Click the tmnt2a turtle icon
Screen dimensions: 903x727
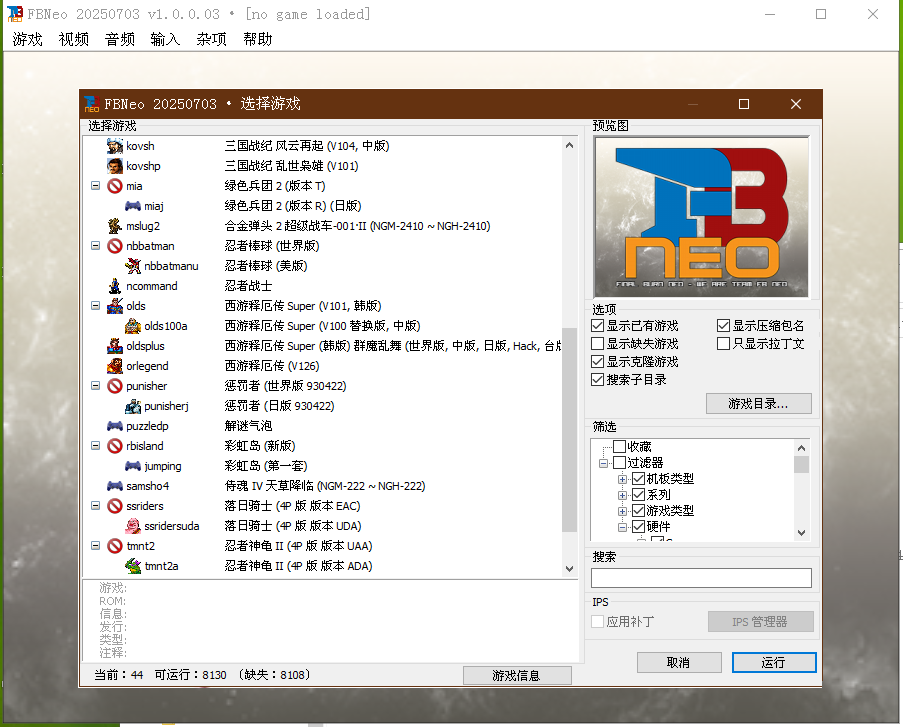[x=133, y=566]
